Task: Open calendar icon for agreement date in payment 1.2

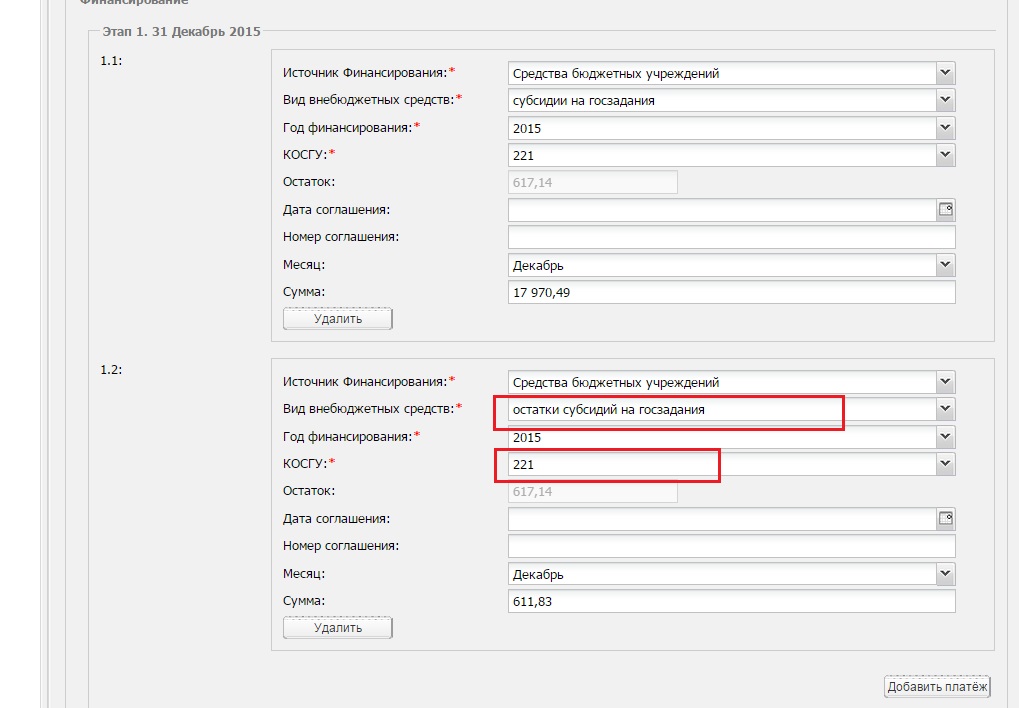Action: click(x=945, y=518)
